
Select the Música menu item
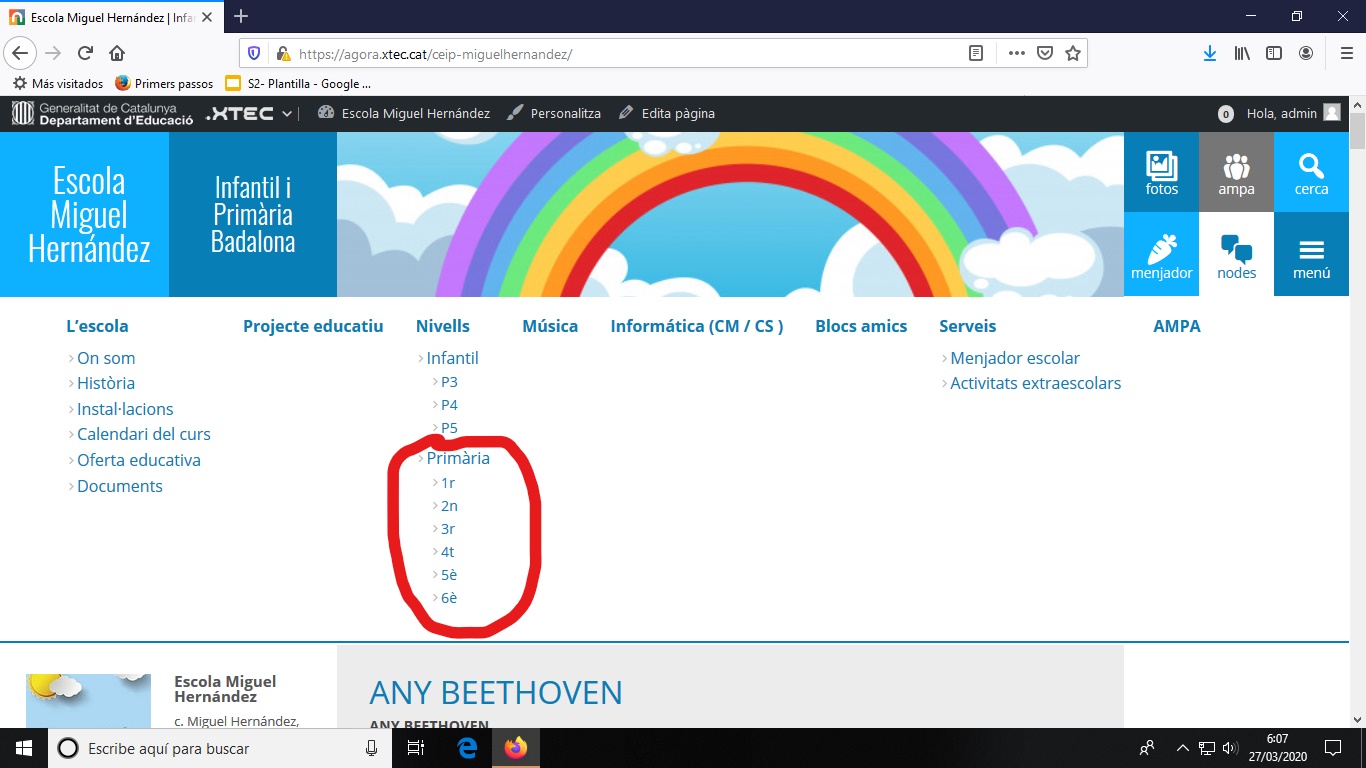(550, 326)
